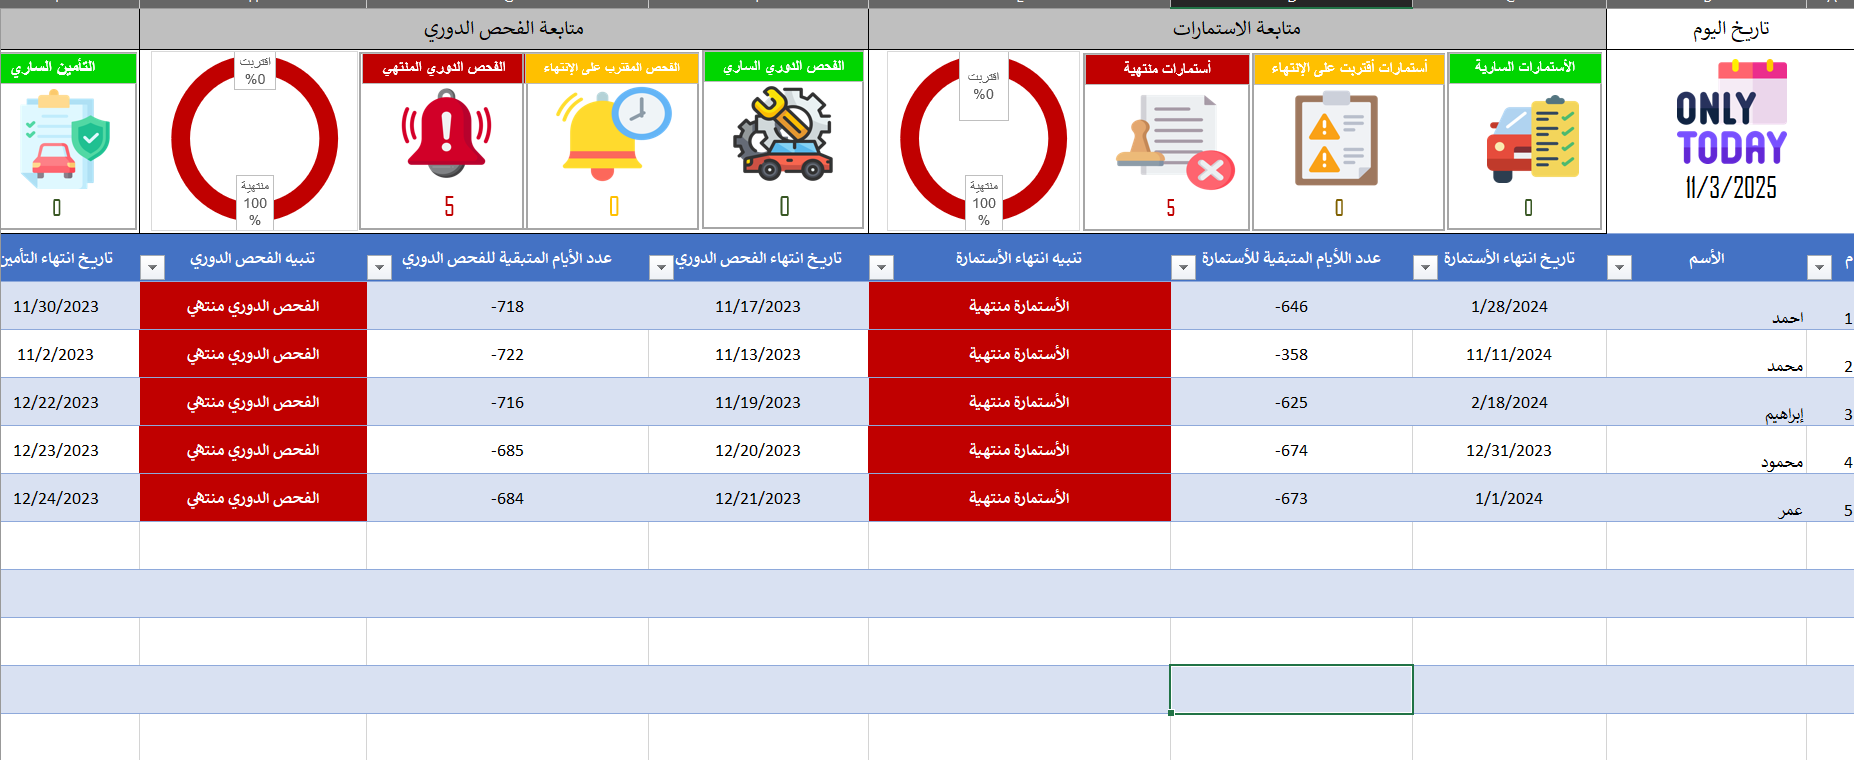
Task: Click the red أستمارات منتهية header label
Action: pos(1167,68)
